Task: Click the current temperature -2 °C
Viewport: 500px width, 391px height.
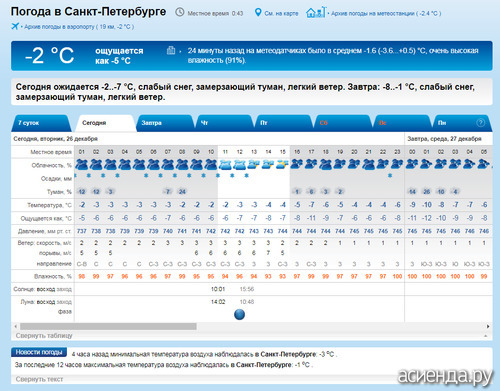Action: 49,55
